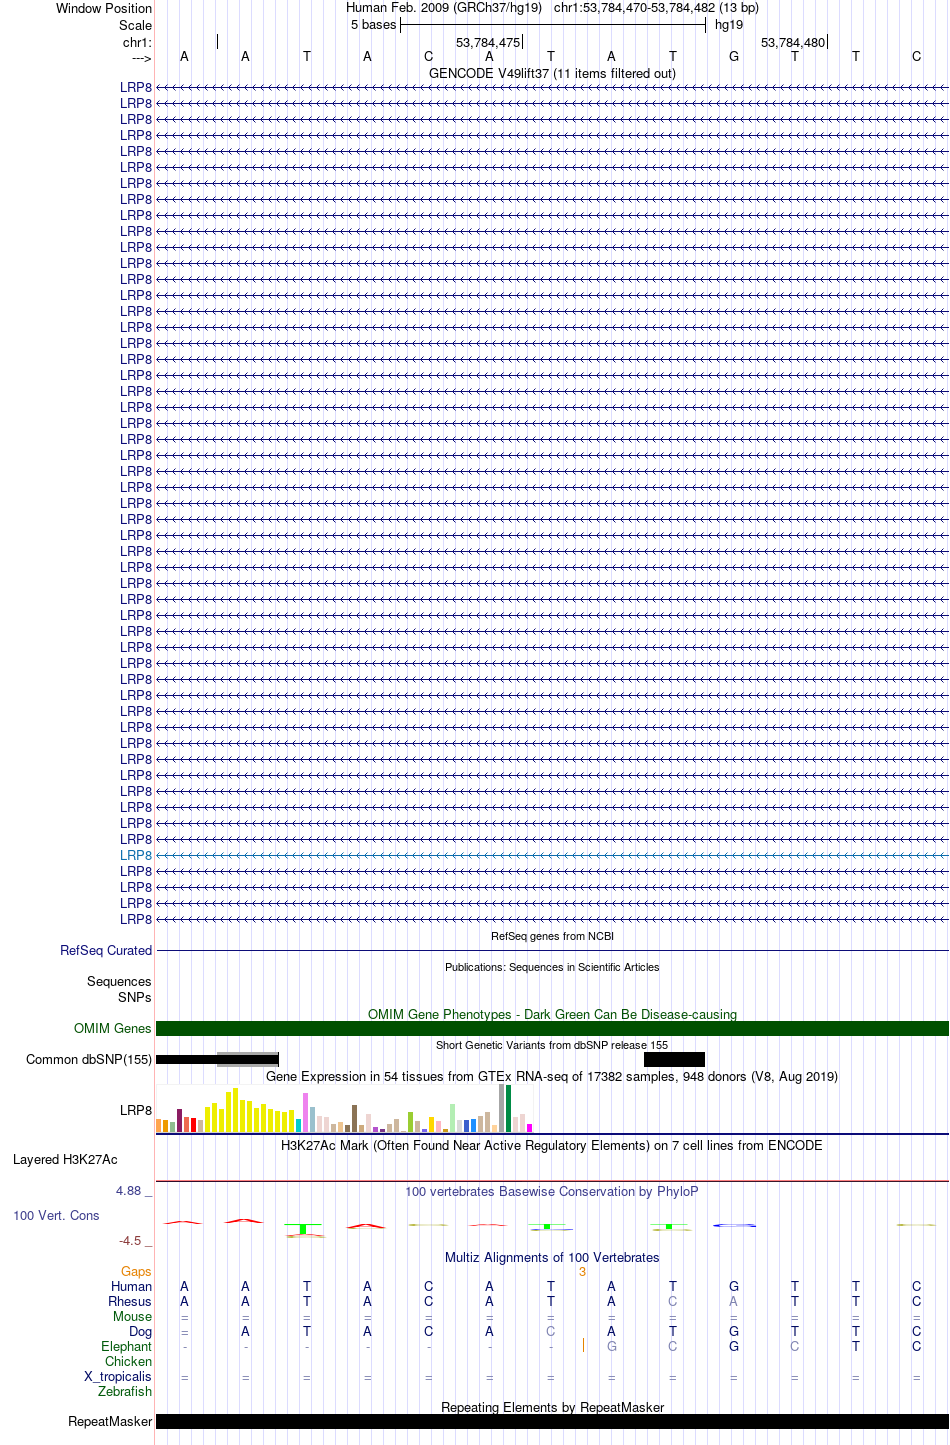The width and height of the screenshot is (950, 1445).
Task: Select the Human alignment row label
Action: click(x=132, y=1286)
